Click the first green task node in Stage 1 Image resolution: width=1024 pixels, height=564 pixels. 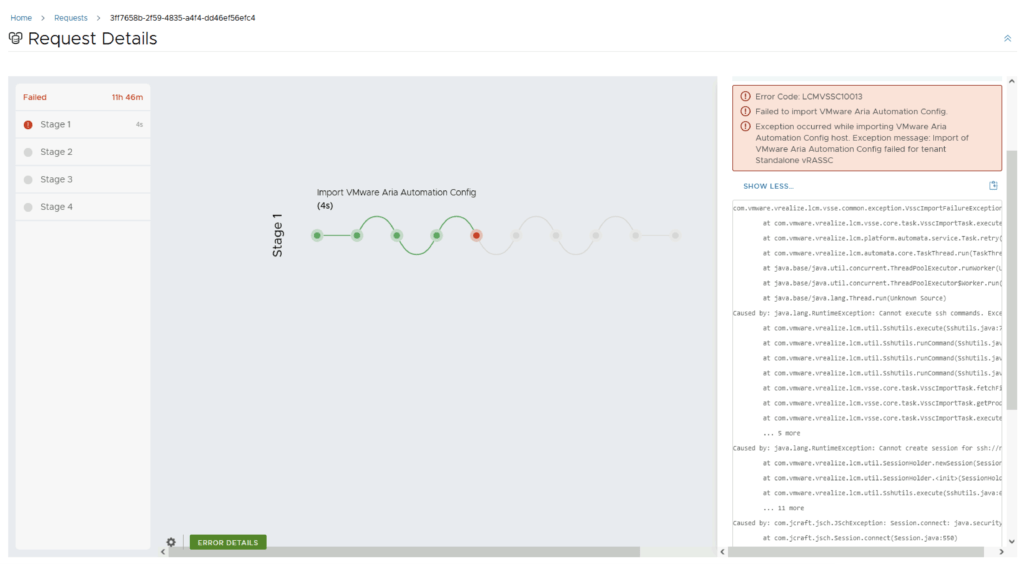317,236
